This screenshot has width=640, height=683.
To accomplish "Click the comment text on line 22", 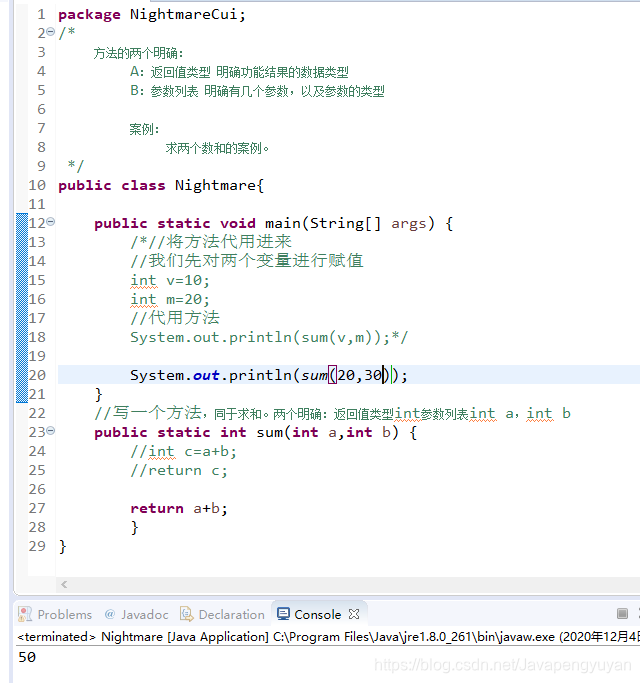I will click(x=332, y=413).
